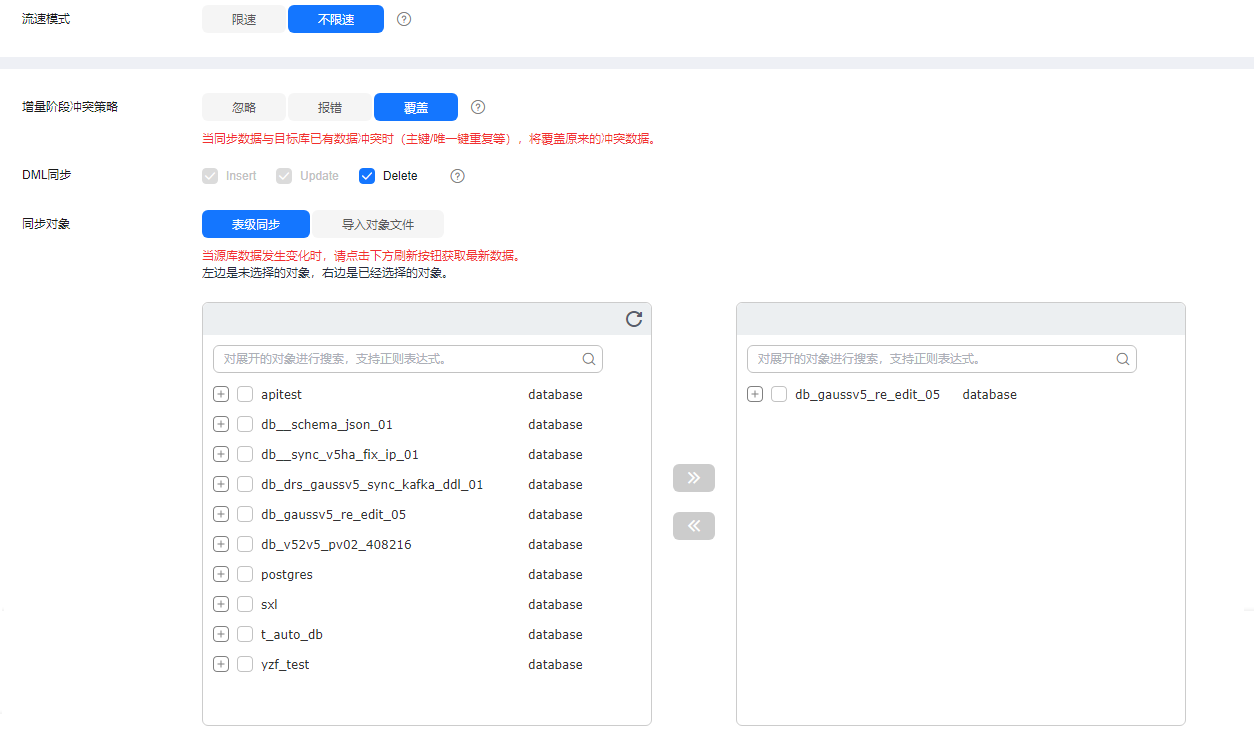
Task: Click the search magnifier in the right list
Action: 1123,359
